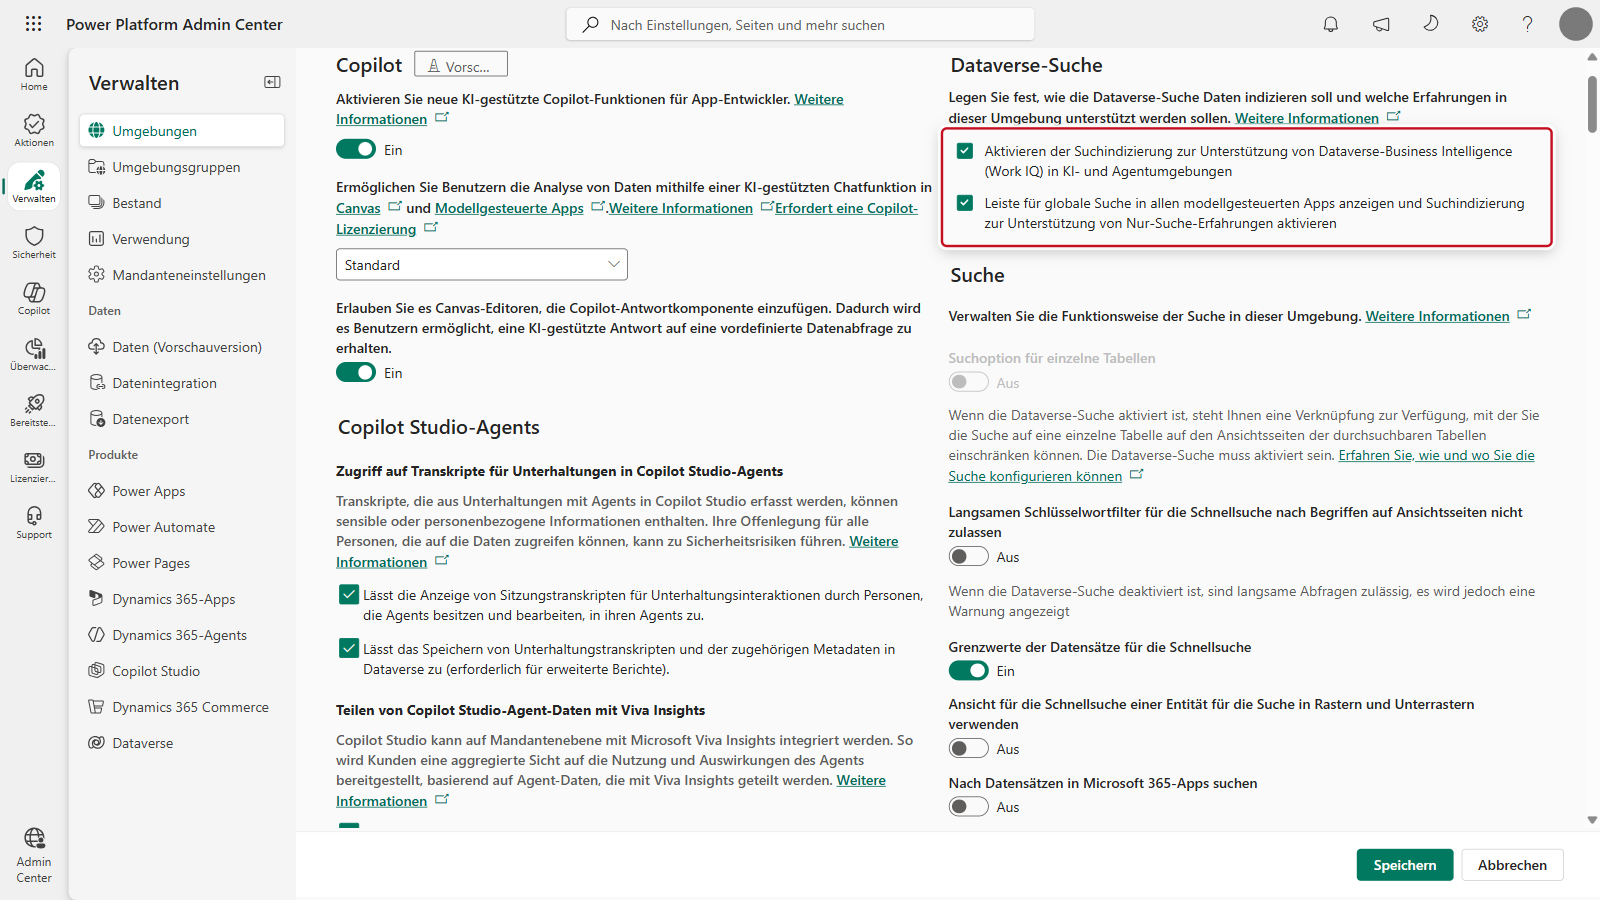Screen dimensions: 1600x900
Task: Open help question mark icon
Action: (x=1527, y=24)
